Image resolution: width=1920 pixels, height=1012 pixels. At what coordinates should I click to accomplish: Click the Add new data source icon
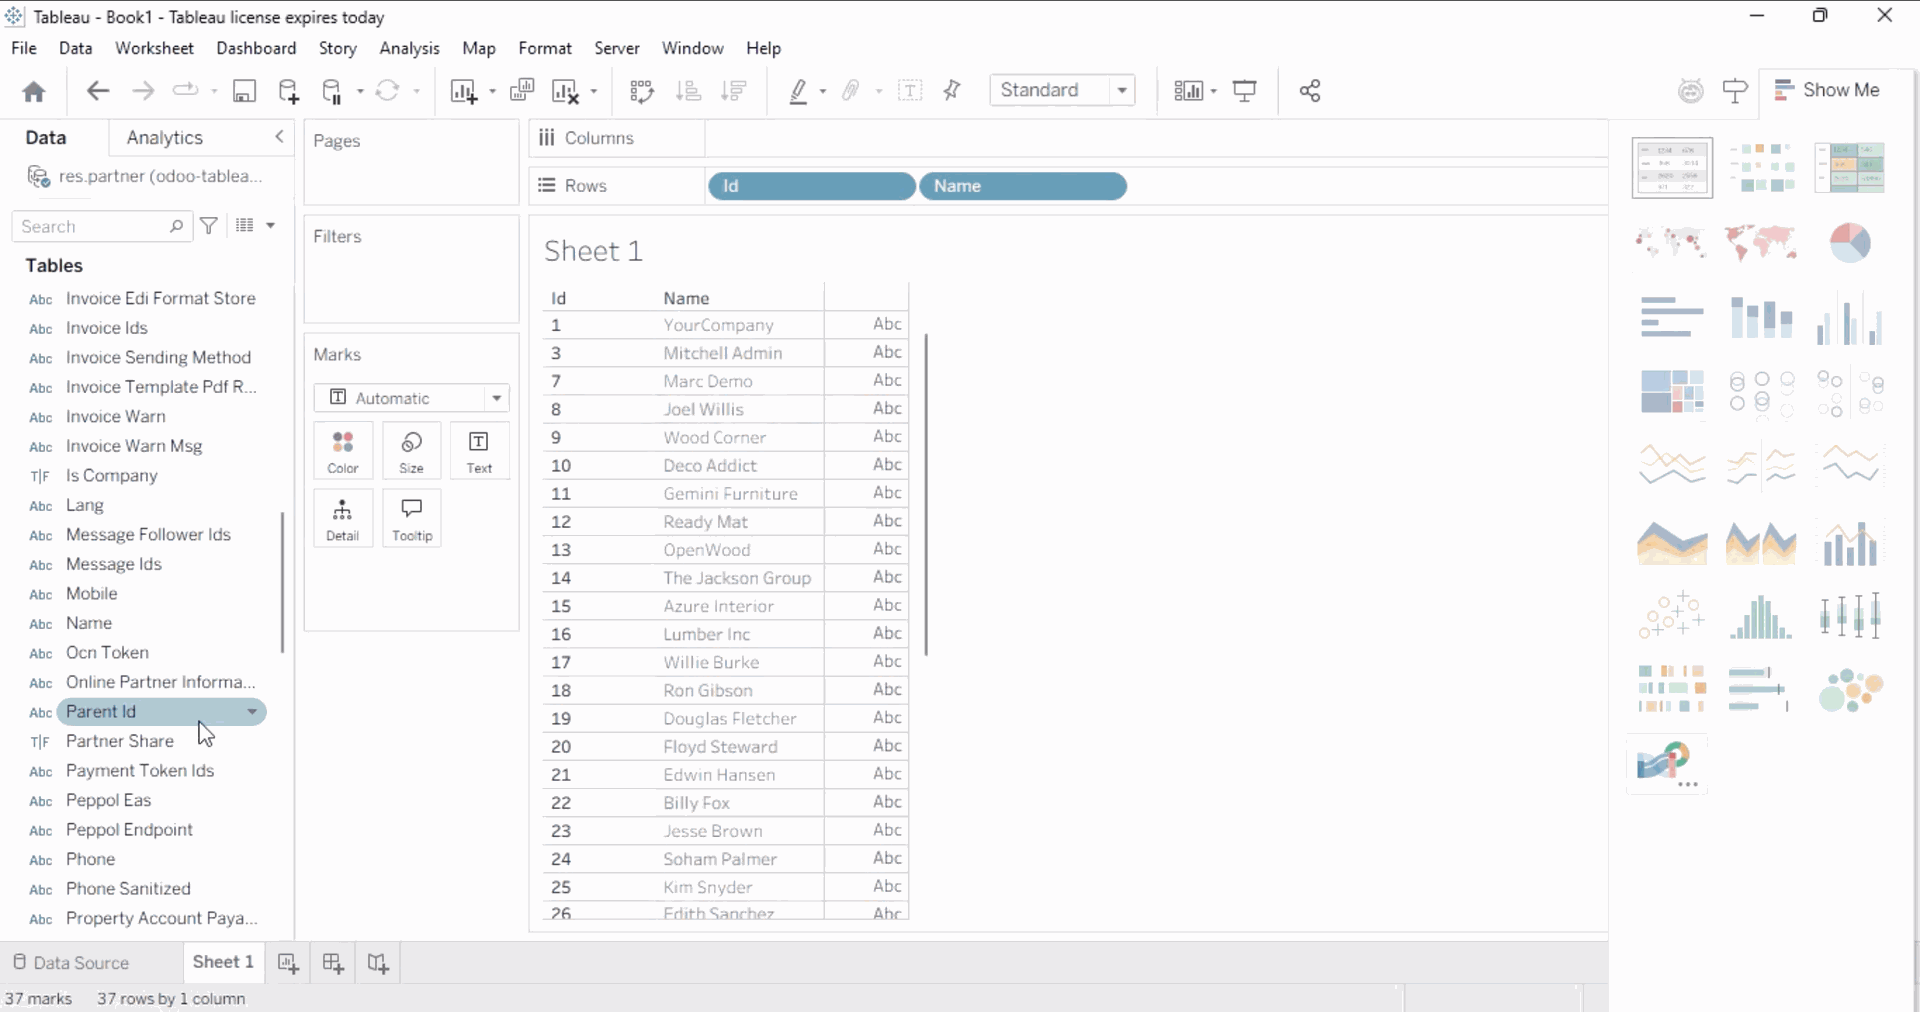pyautogui.click(x=289, y=92)
